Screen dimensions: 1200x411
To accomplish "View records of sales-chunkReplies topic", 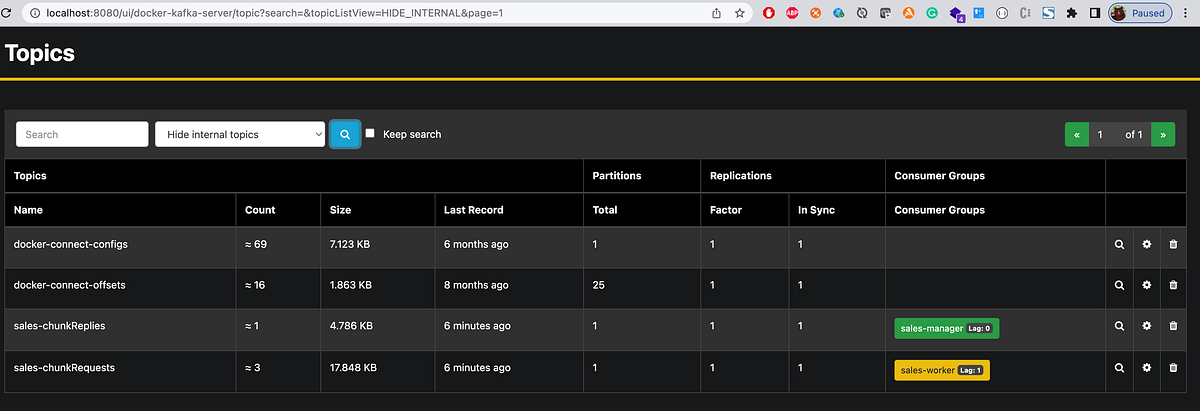I will 1119,326.
